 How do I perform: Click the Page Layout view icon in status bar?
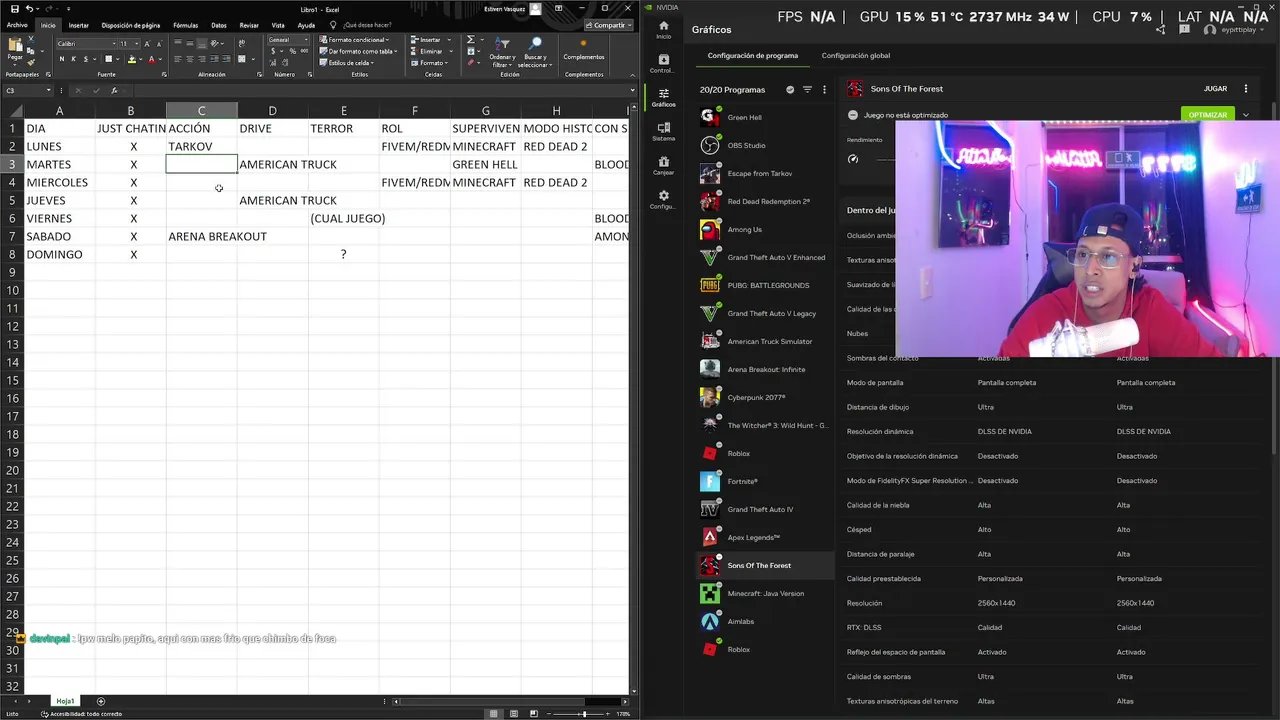pos(514,714)
